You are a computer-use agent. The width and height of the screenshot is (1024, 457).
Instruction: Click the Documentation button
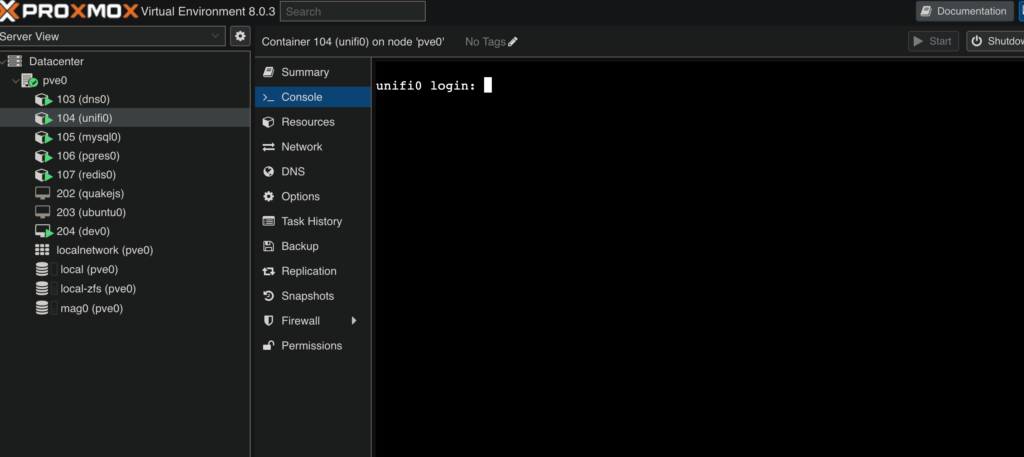[964, 11]
